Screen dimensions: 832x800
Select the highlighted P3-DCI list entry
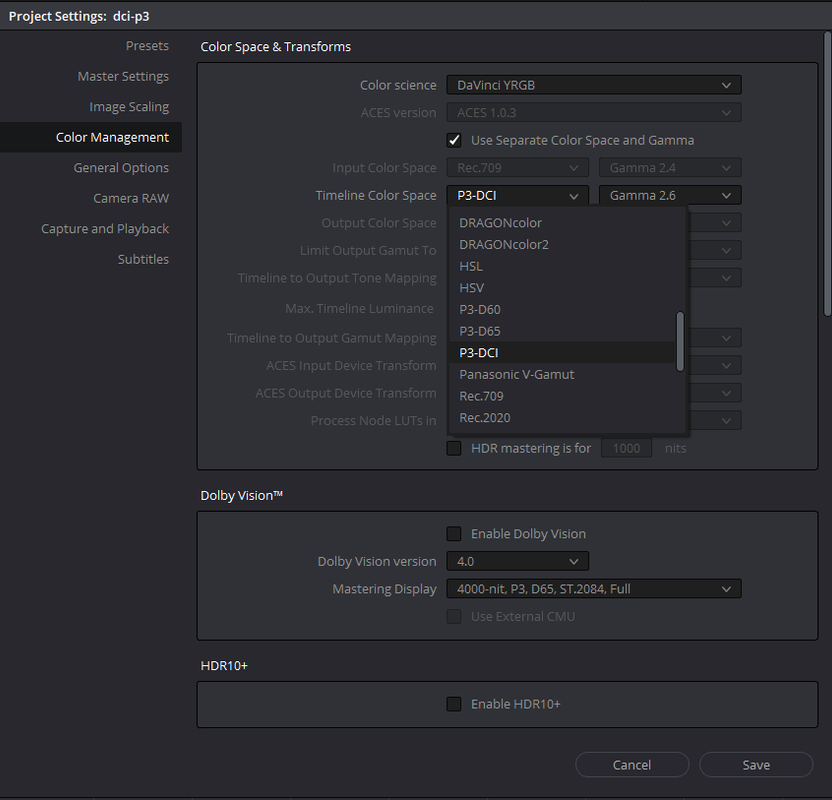tap(562, 353)
